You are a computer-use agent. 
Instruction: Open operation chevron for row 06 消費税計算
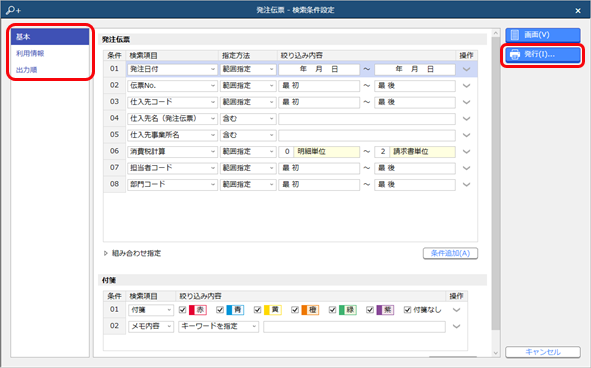click(466, 152)
